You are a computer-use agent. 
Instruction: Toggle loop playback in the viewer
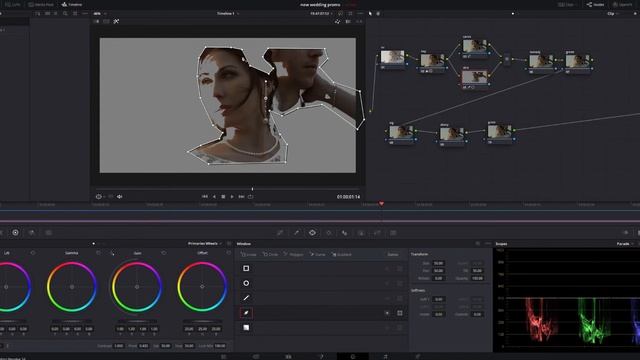pyautogui.click(x=251, y=197)
